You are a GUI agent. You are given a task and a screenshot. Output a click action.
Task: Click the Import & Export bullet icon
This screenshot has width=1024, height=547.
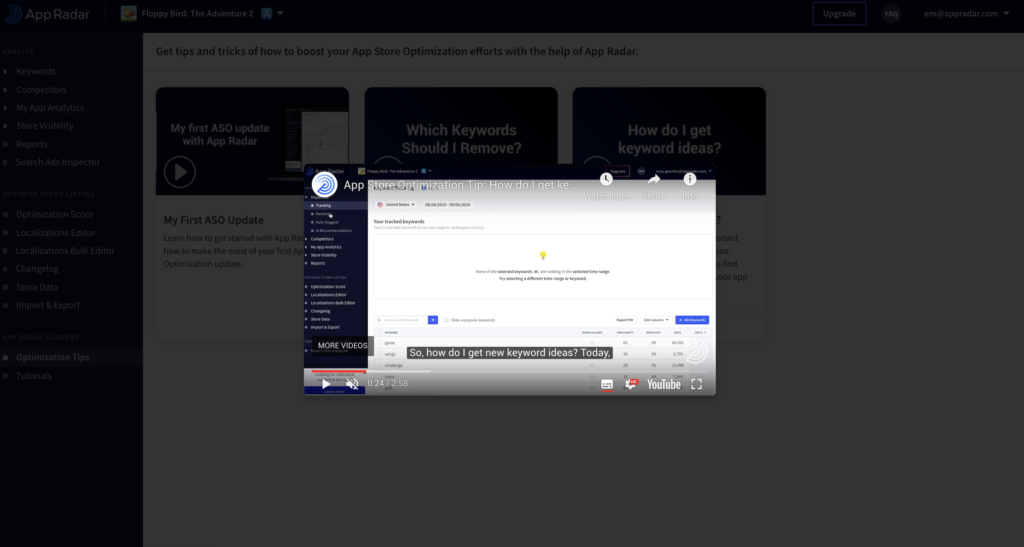[5, 305]
